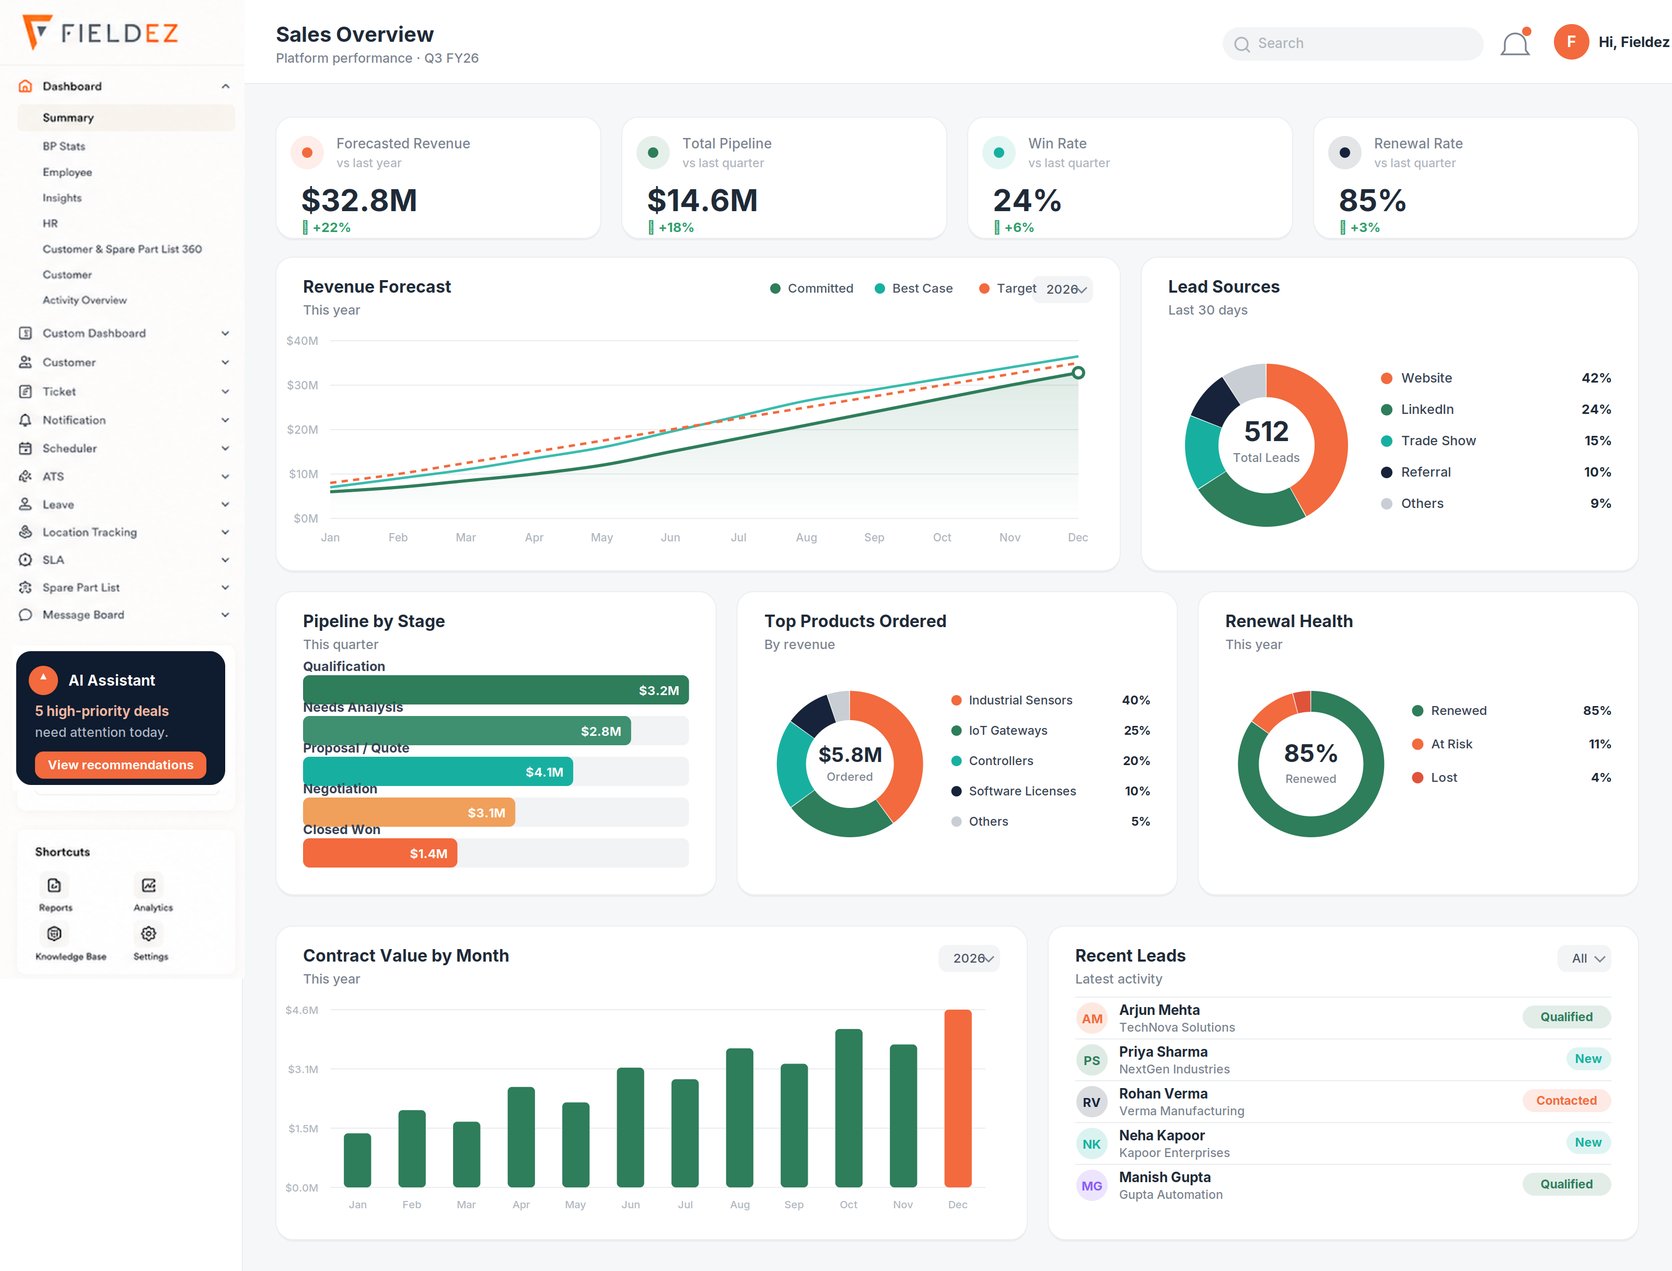The image size is (1672, 1271).
Task: Select Summary in the Dashboard submenu
Action: 126,117
